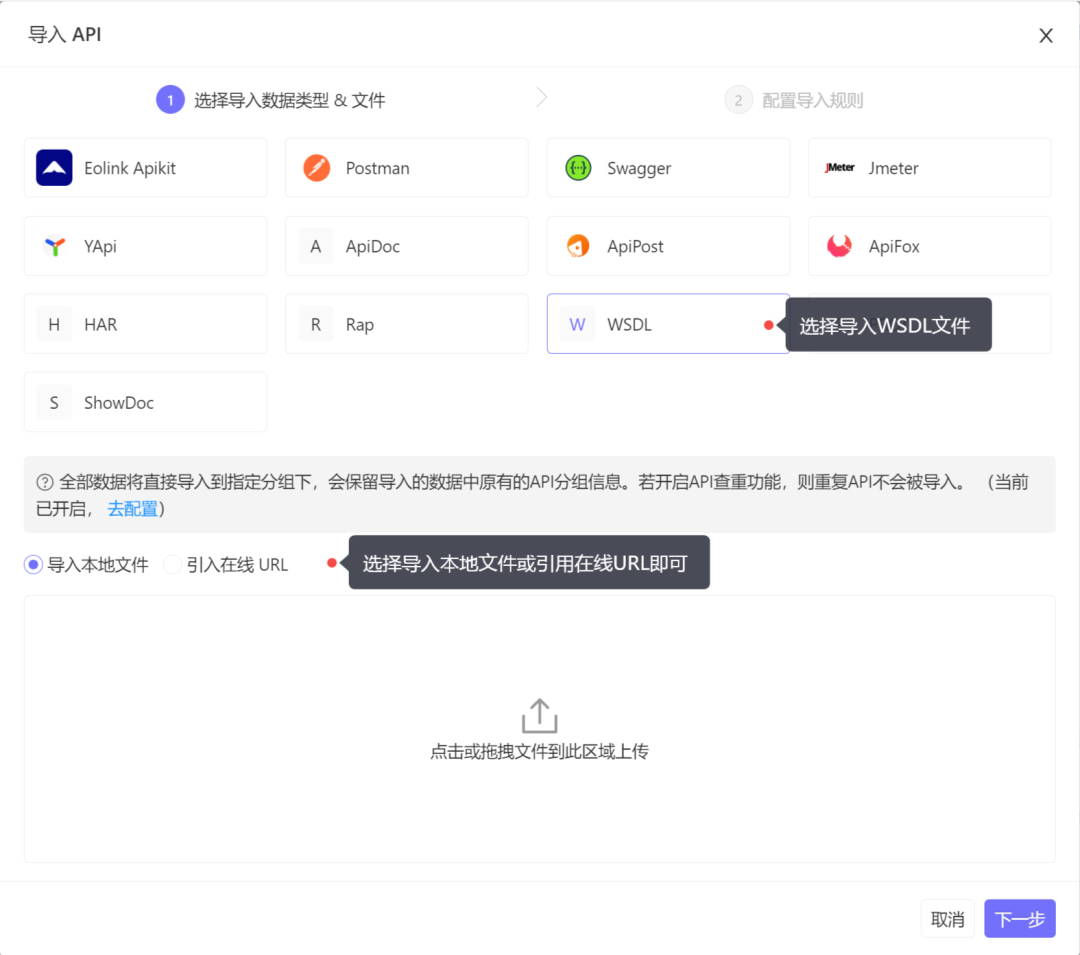Choose the Jmeter import type
The image size is (1080, 955).
click(930, 168)
